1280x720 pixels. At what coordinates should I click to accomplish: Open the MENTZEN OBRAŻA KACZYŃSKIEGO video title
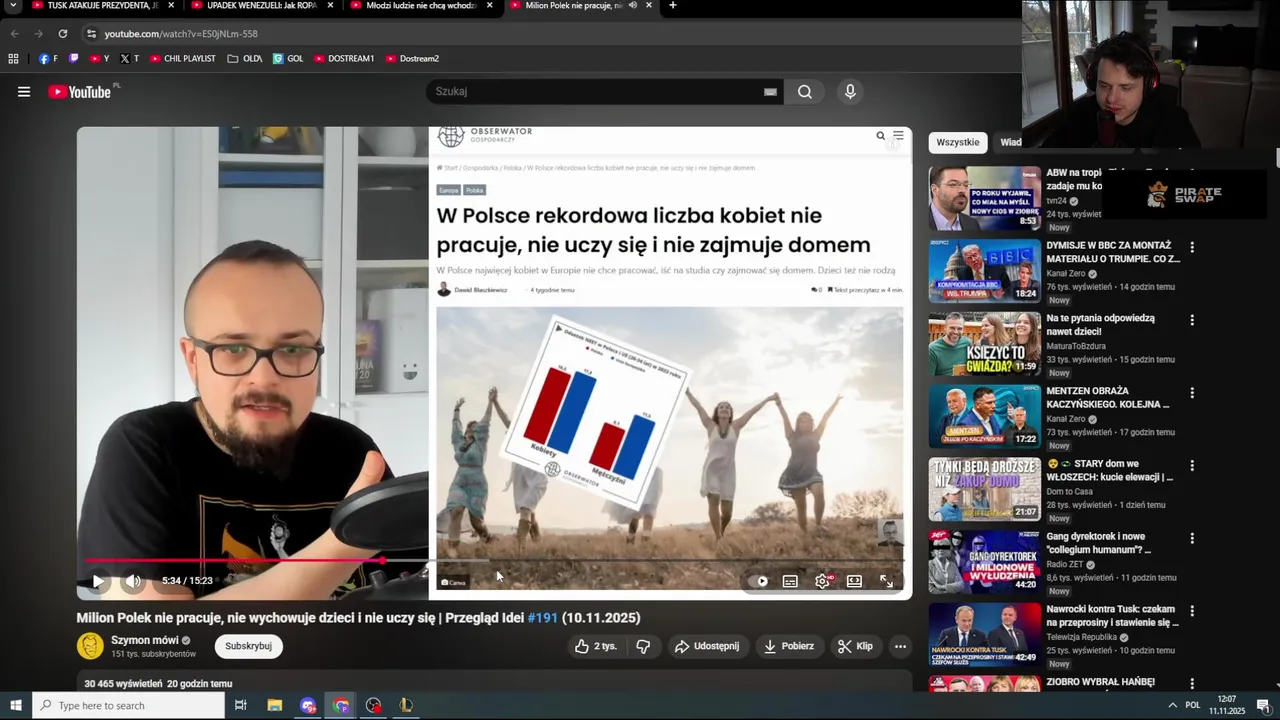1108,398
